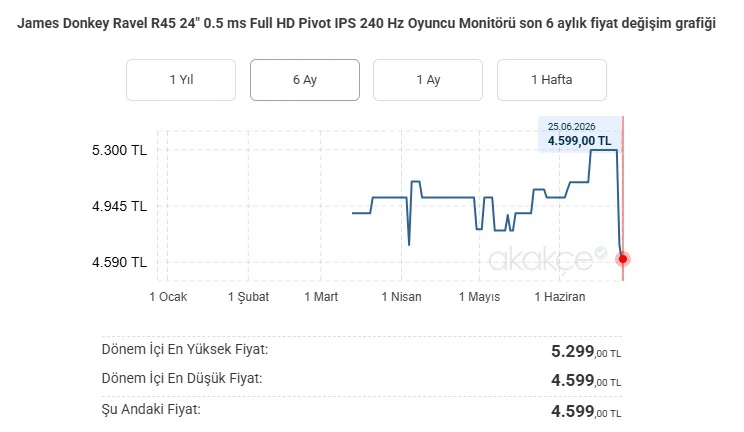Screen dimensions: 744x432
Task: Click the red current-price data point
Action: [623, 259]
